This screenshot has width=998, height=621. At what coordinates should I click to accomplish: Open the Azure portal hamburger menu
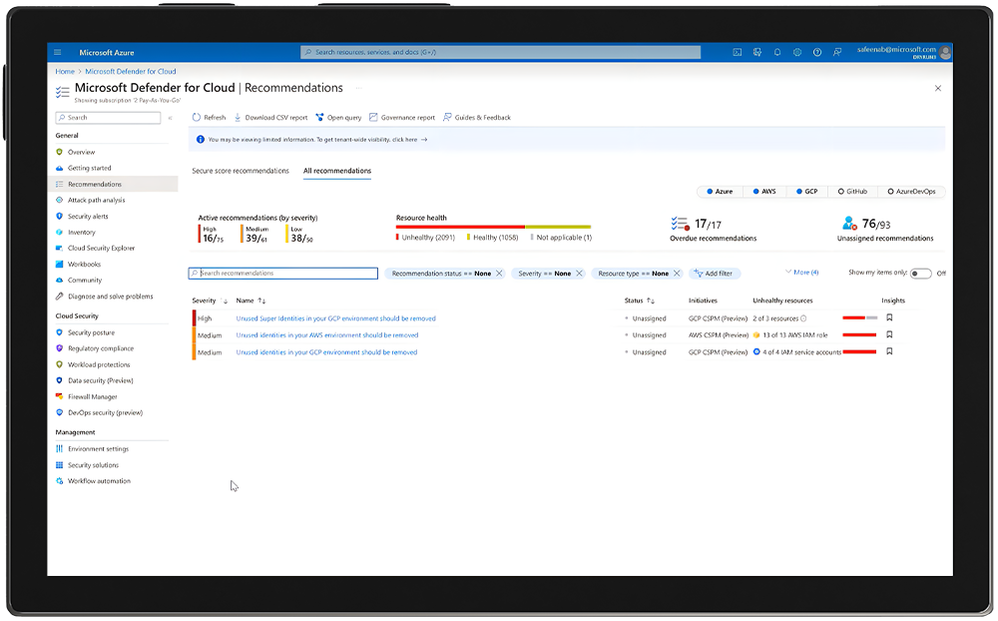[57, 52]
